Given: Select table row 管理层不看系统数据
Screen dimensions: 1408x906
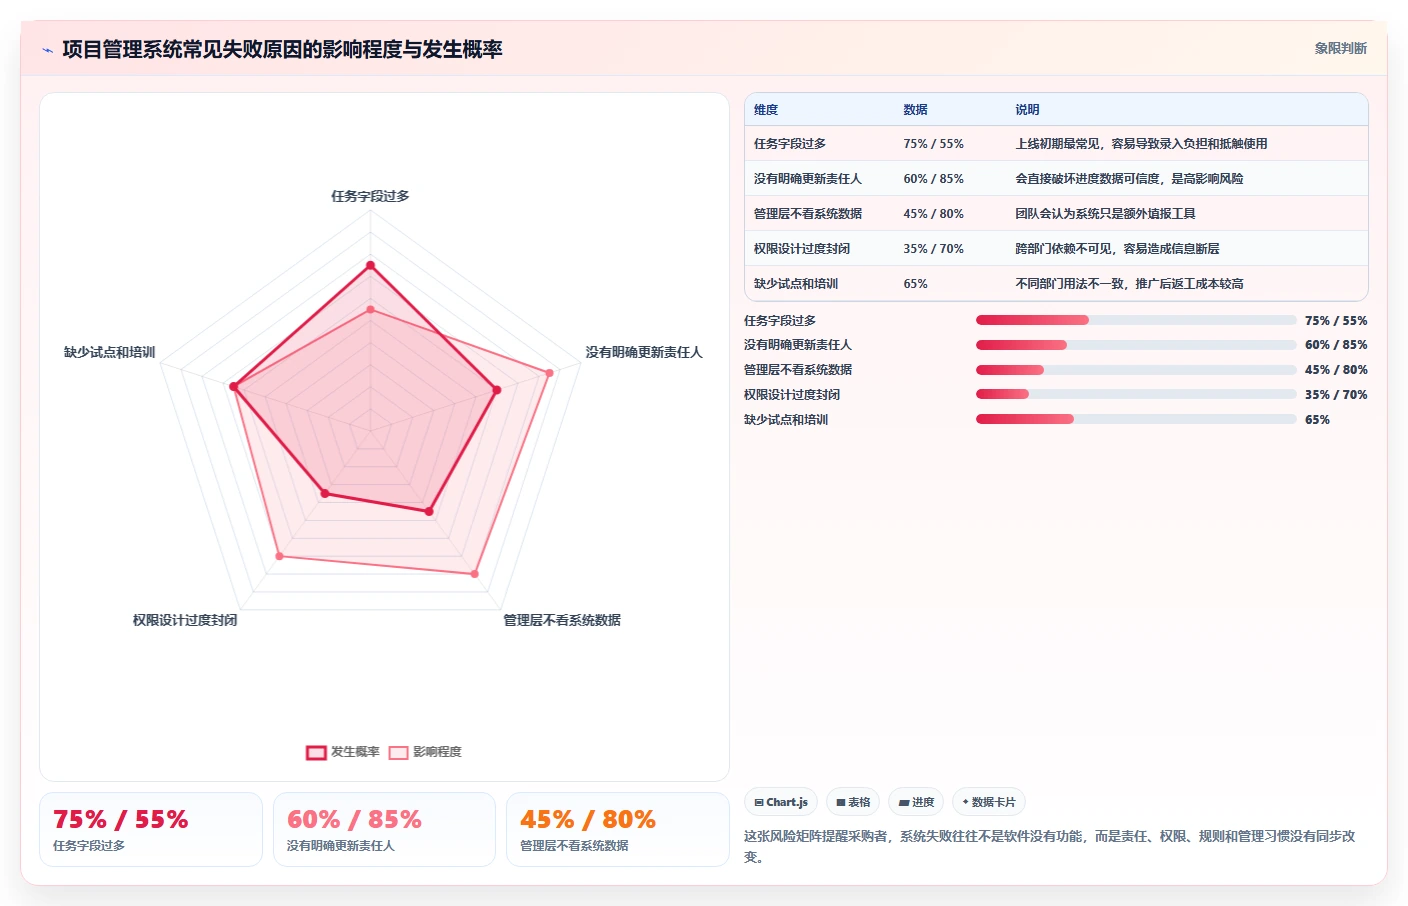Looking at the screenshot, I should tap(1056, 214).
